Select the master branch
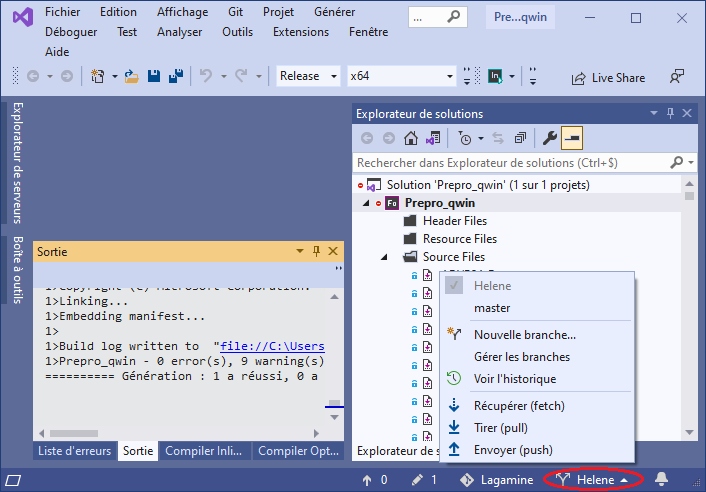 (492, 308)
